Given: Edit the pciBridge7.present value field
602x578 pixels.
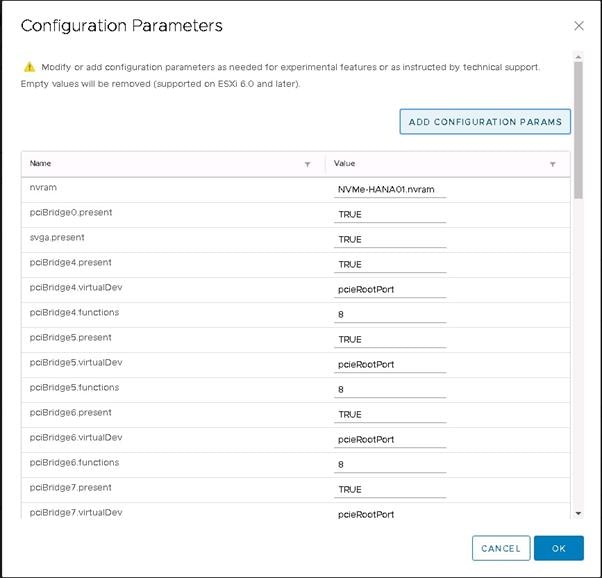Looking at the screenshot, I should pos(390,490).
